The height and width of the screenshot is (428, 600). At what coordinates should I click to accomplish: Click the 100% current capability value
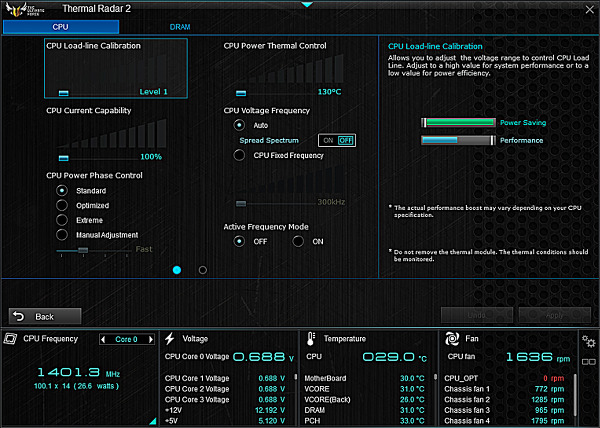coord(151,157)
